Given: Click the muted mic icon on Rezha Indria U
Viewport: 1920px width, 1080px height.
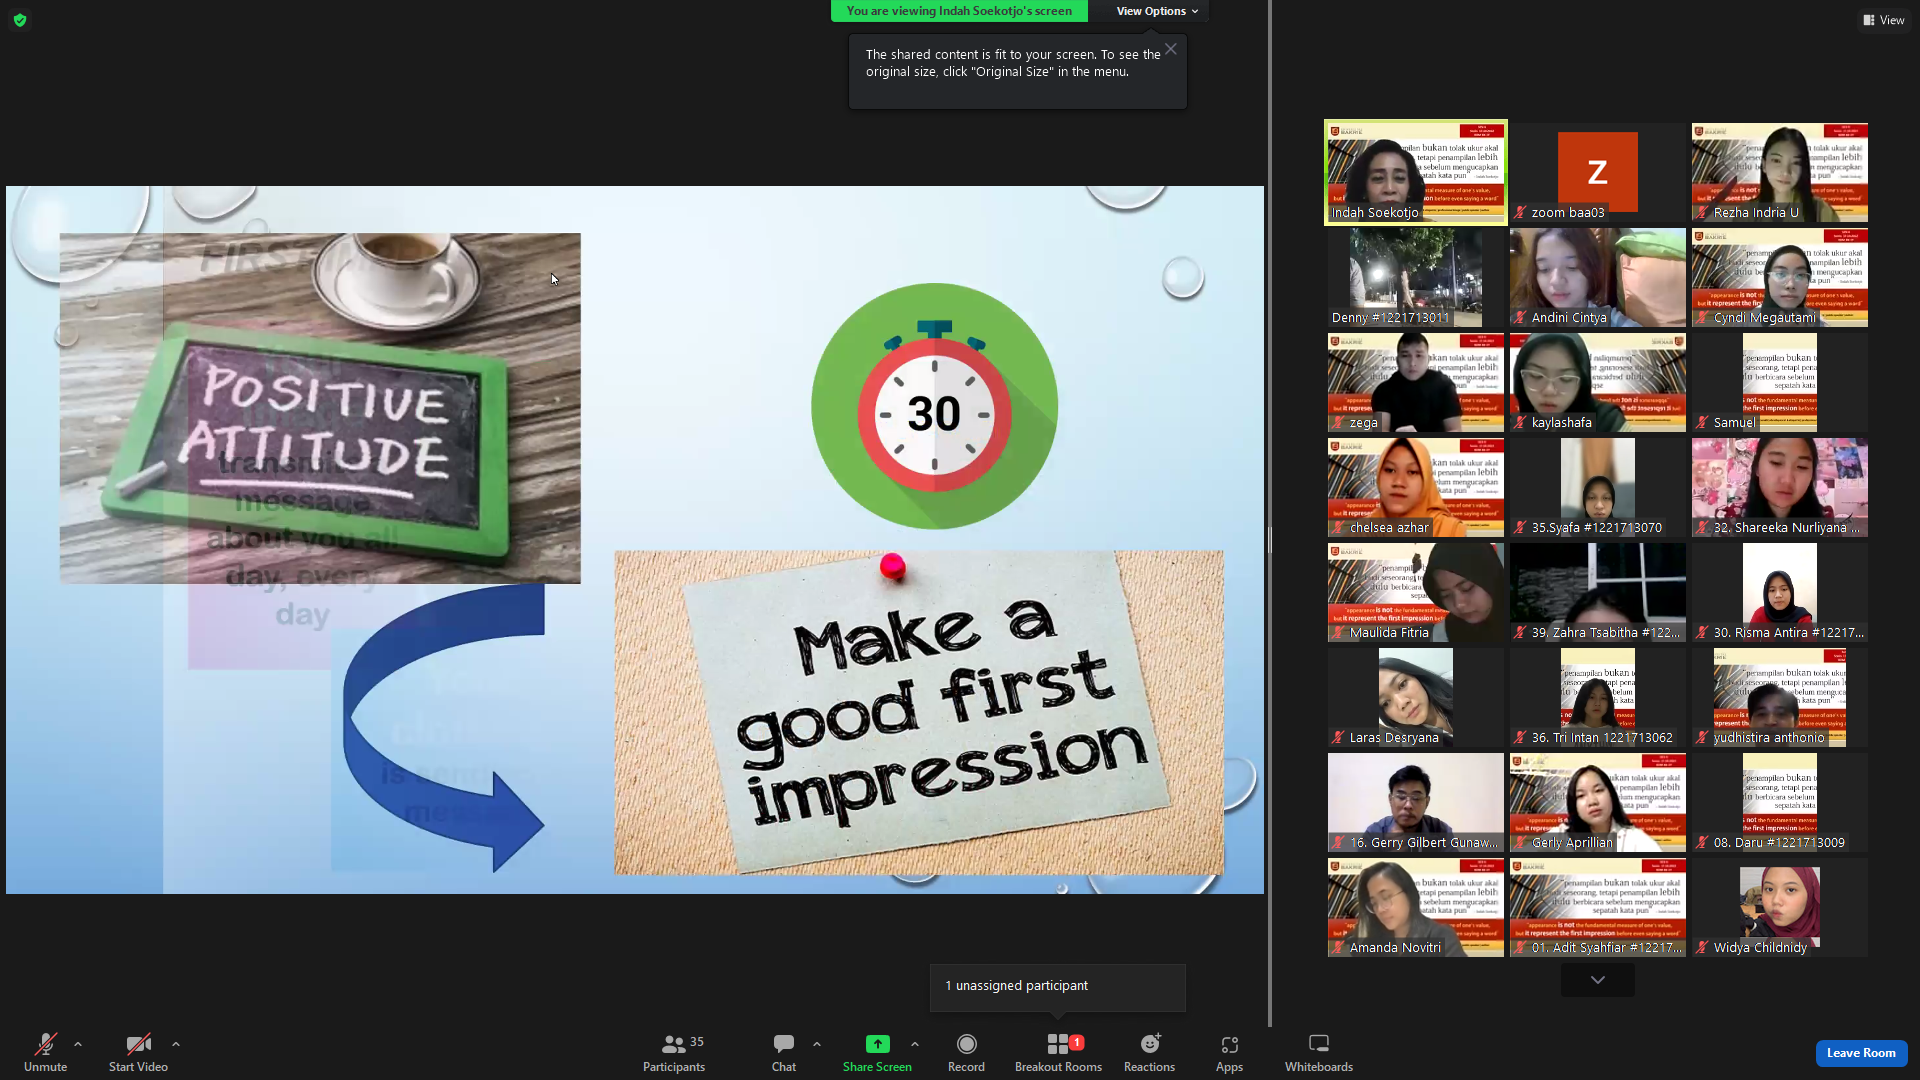Looking at the screenshot, I should (x=1702, y=212).
